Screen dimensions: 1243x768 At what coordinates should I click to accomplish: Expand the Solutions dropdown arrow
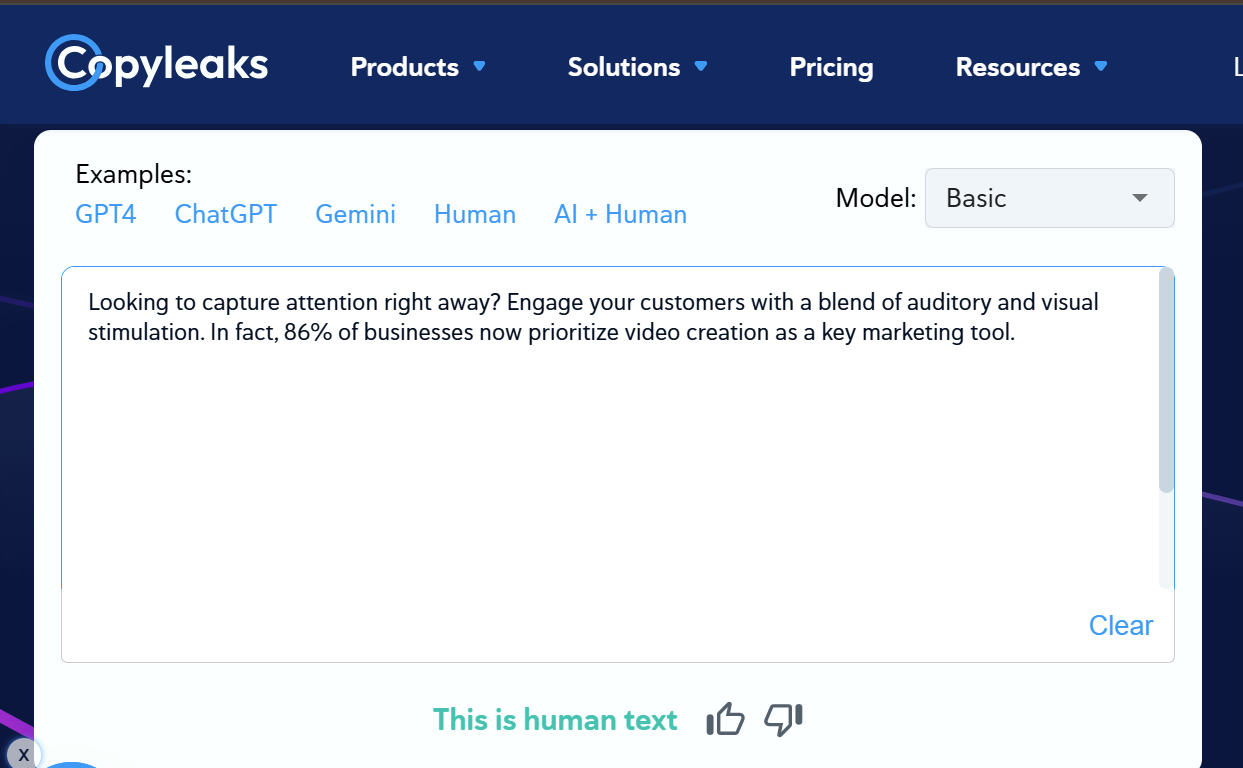click(x=701, y=66)
